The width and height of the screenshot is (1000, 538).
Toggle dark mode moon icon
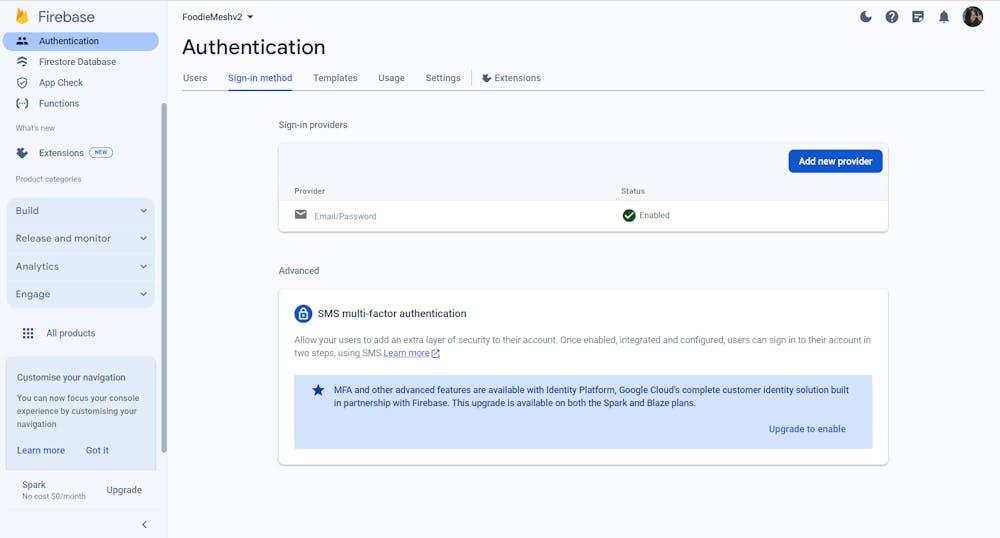(x=866, y=17)
